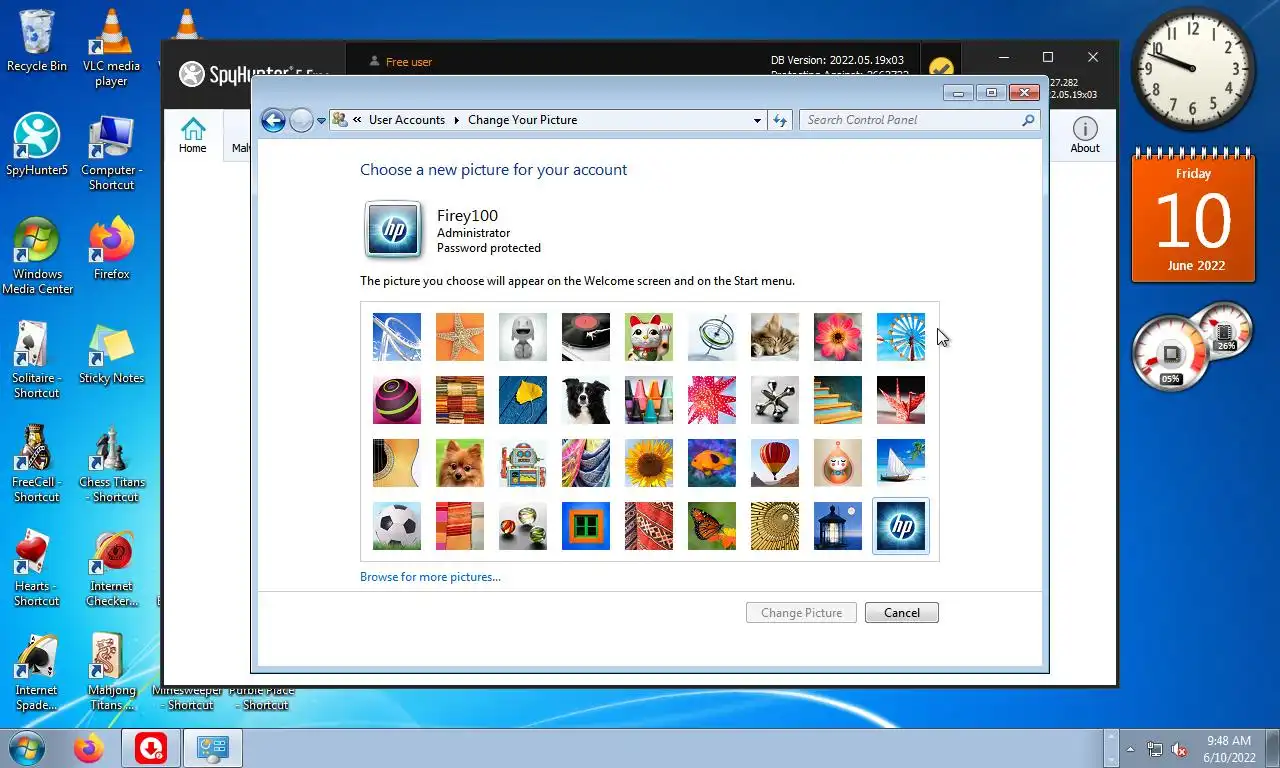Click the search magnifier icon
Viewport: 1280px width, 768px height.
point(1028,120)
